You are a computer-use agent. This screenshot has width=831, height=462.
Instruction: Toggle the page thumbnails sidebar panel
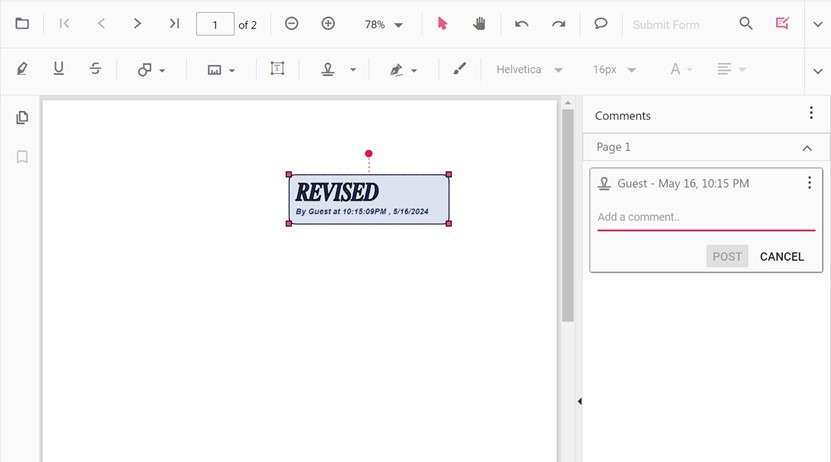(22, 118)
